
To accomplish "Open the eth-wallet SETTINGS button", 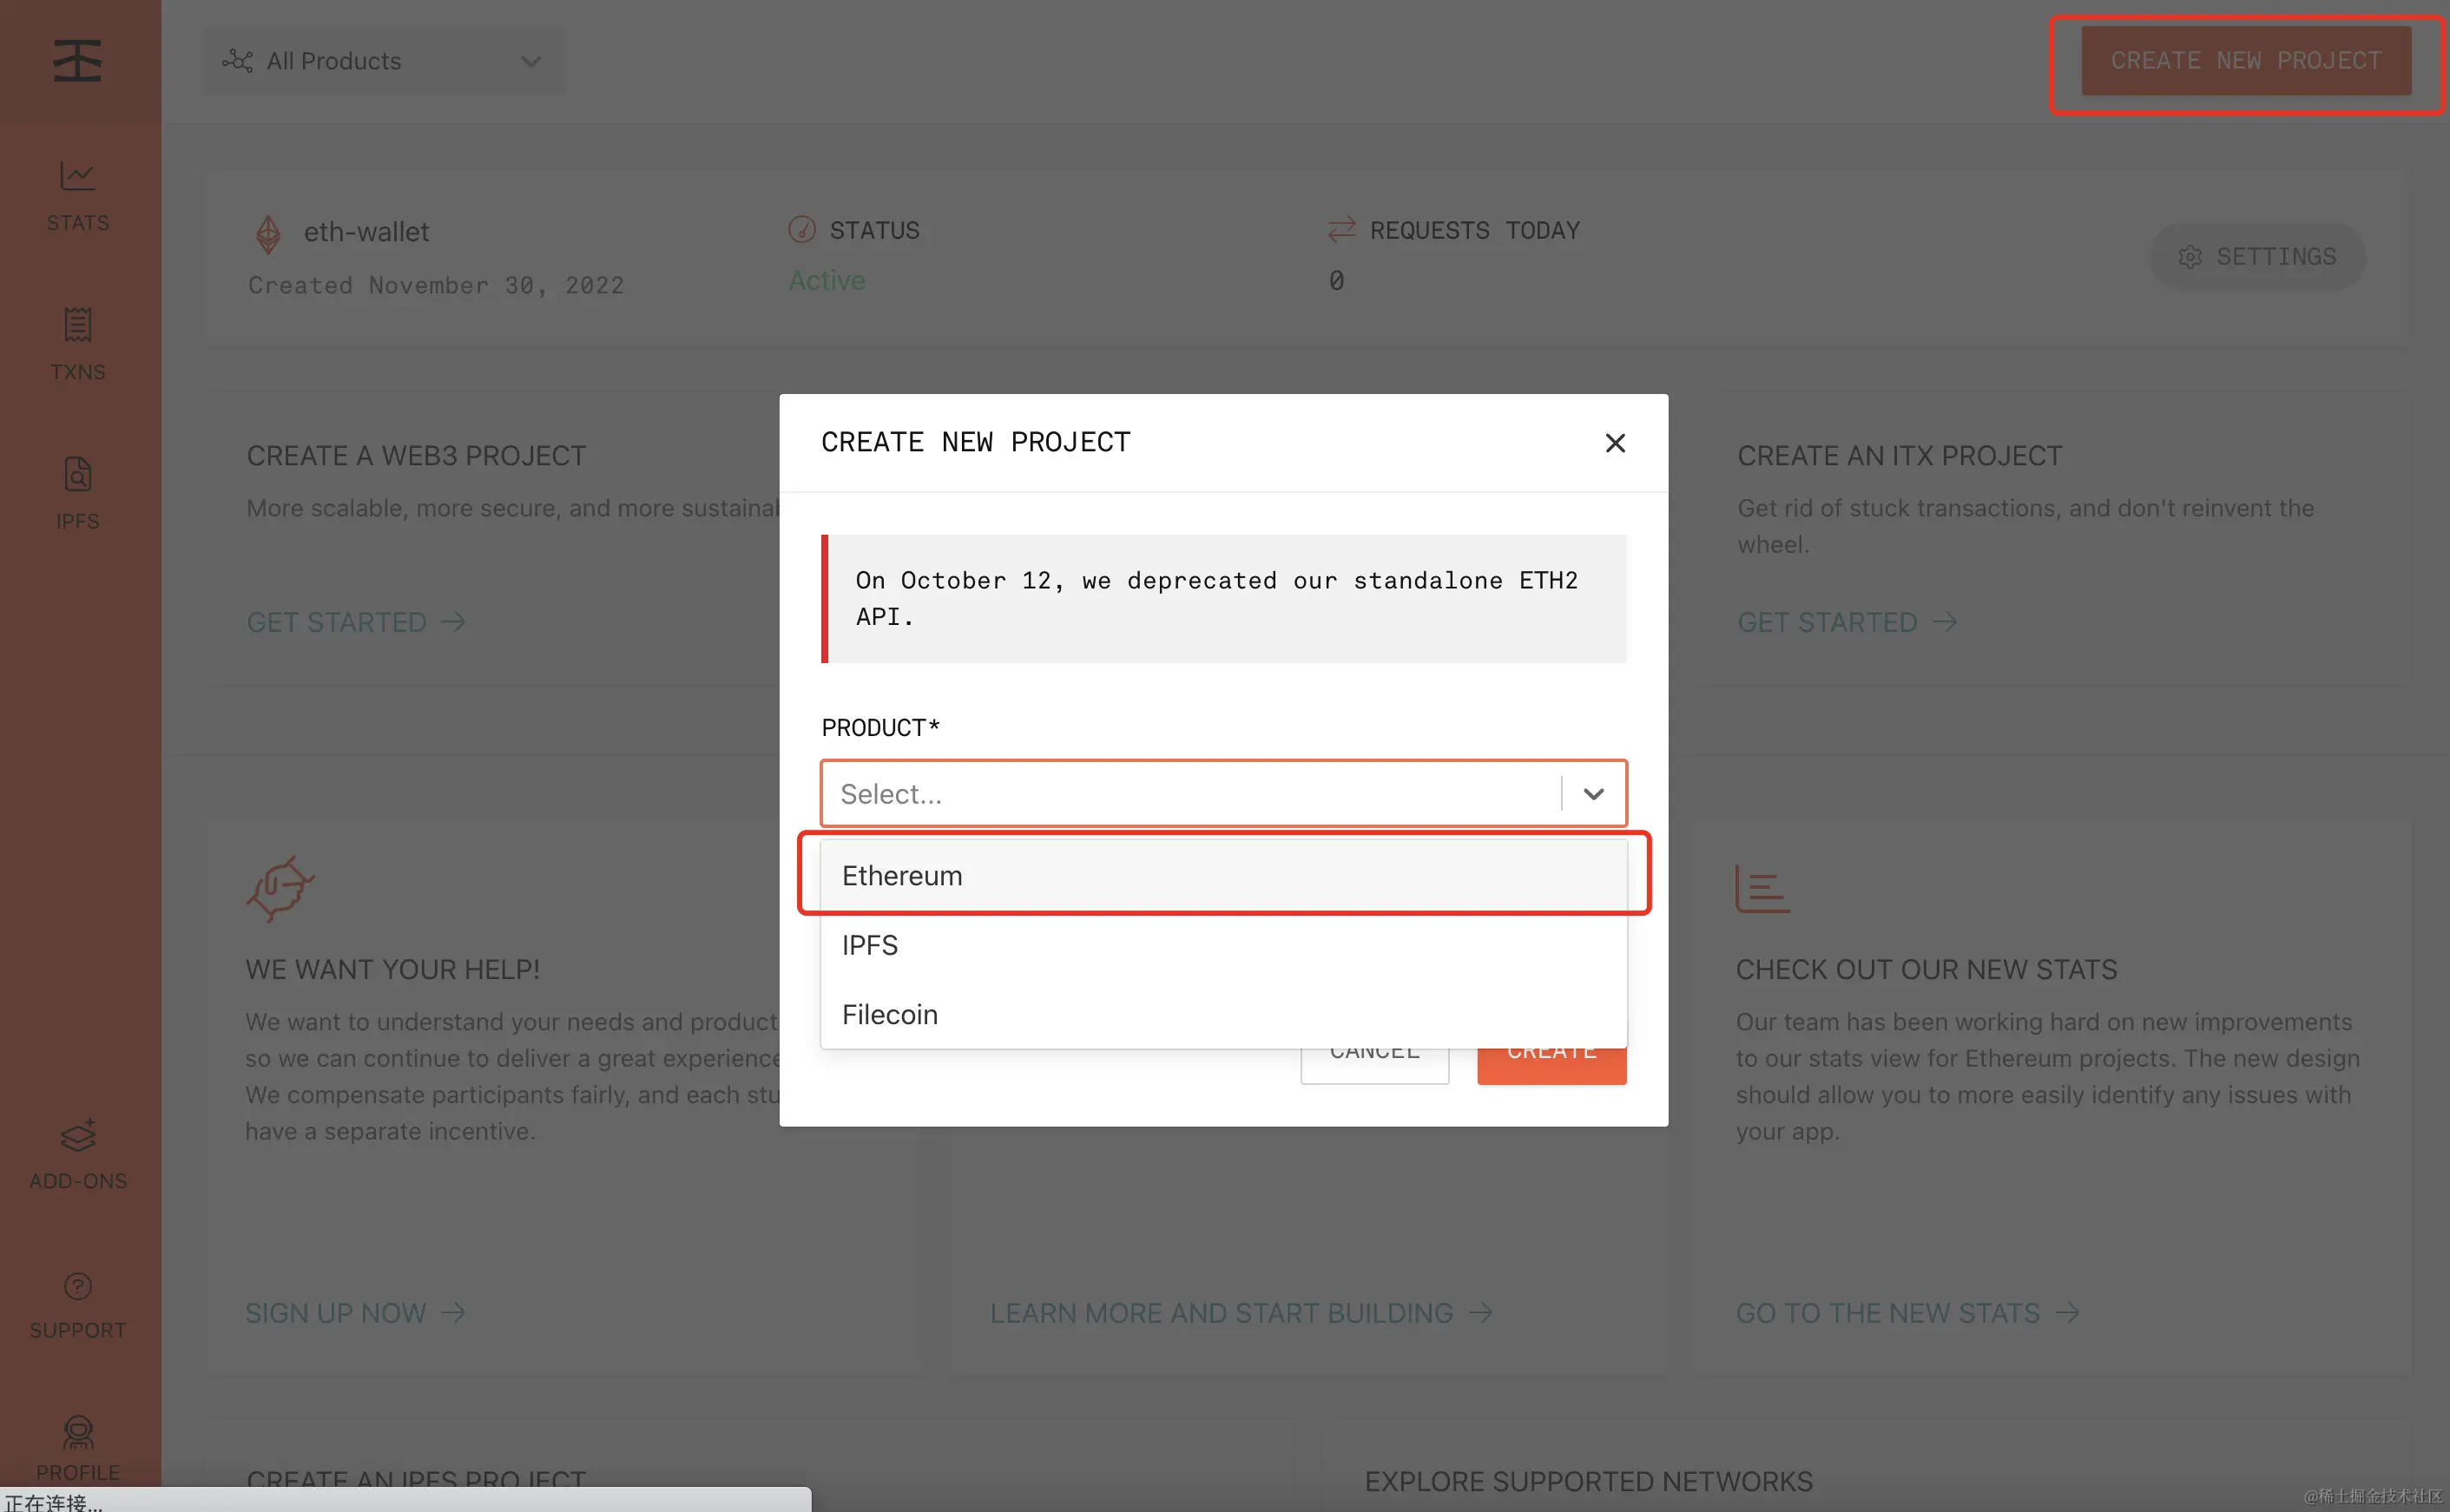I will [2257, 257].
